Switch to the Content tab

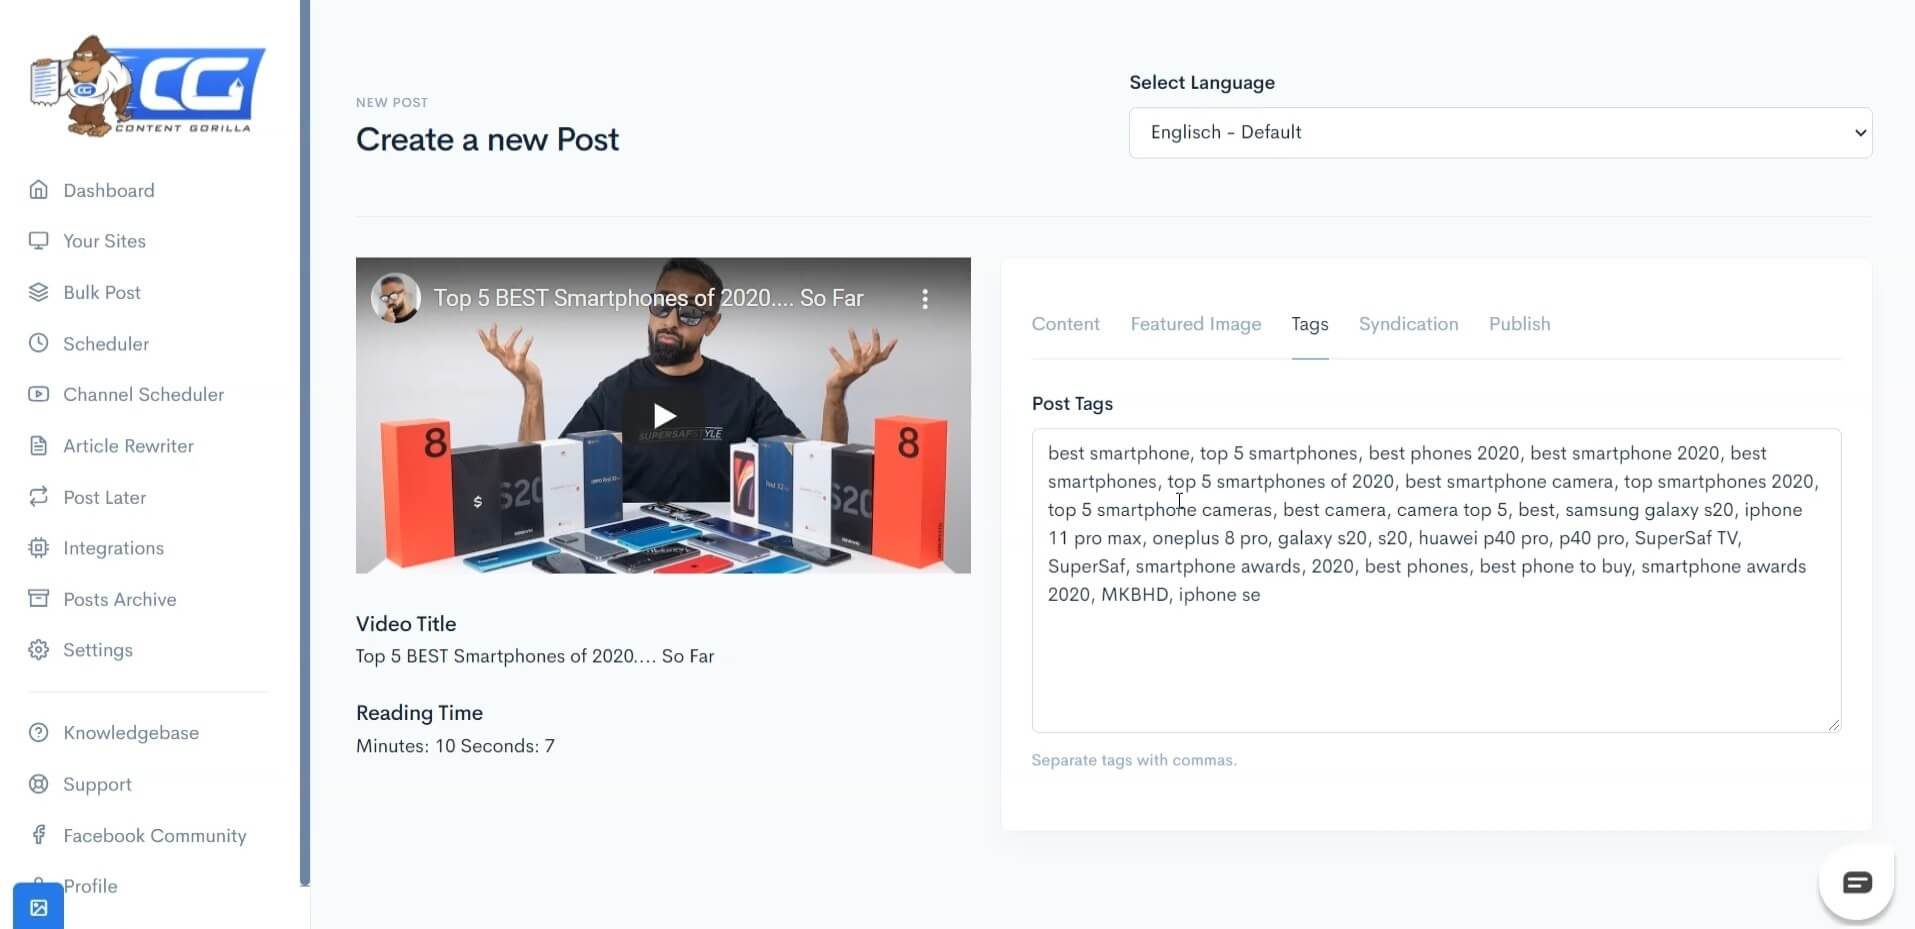[1065, 324]
